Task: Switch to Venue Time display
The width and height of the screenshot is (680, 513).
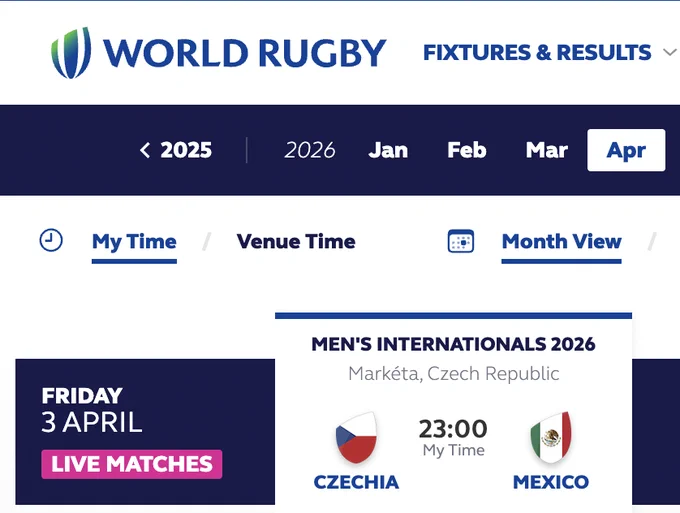Action: point(296,241)
